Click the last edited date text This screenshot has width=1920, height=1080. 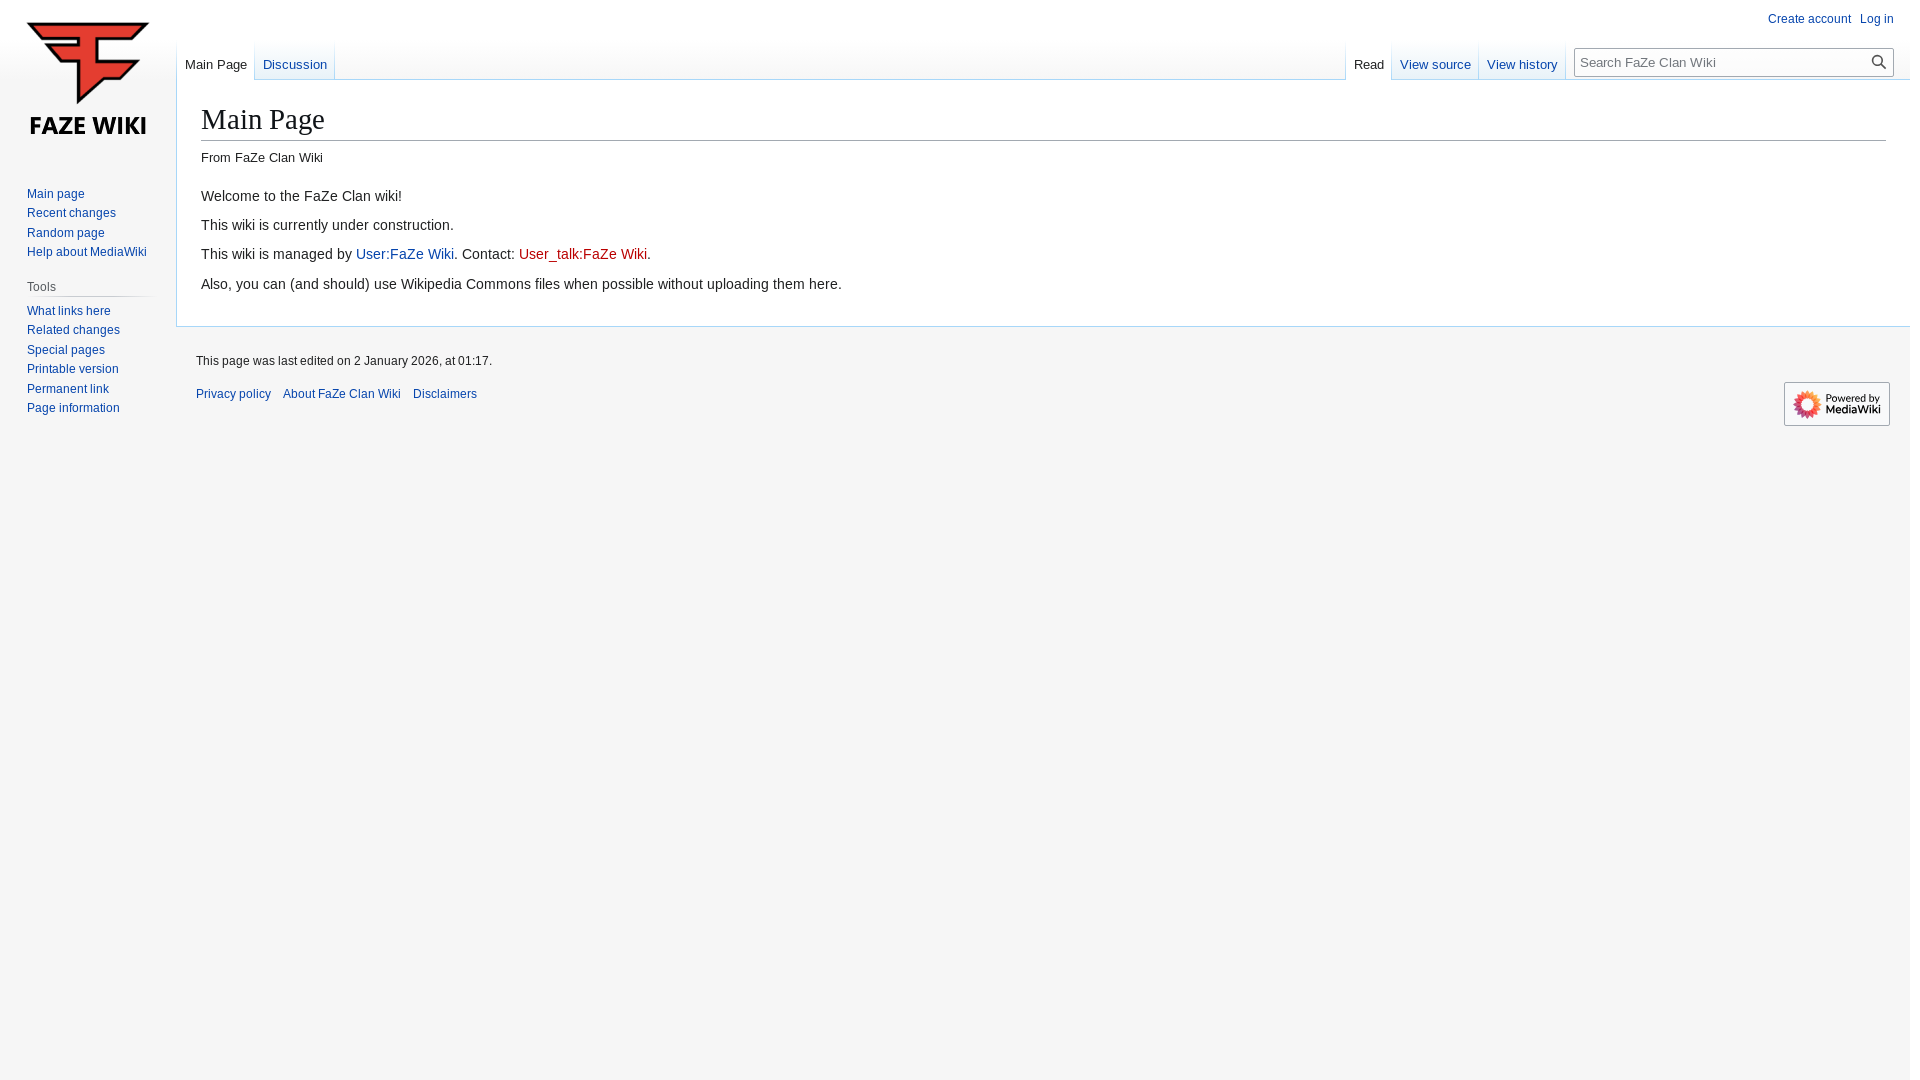click(x=344, y=361)
